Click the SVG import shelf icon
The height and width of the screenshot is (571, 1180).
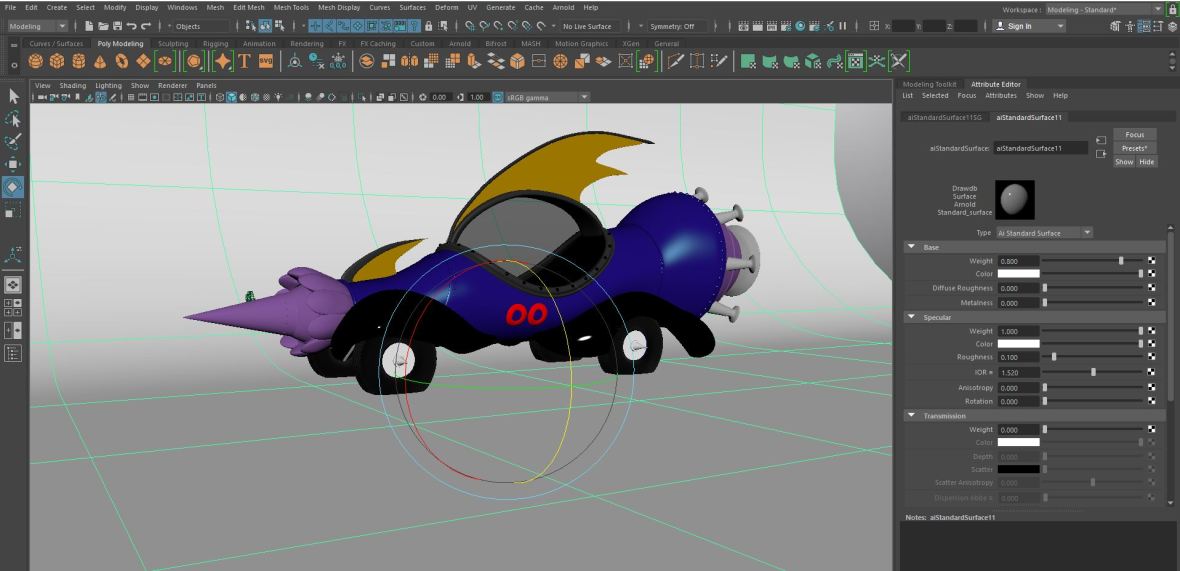pos(265,62)
